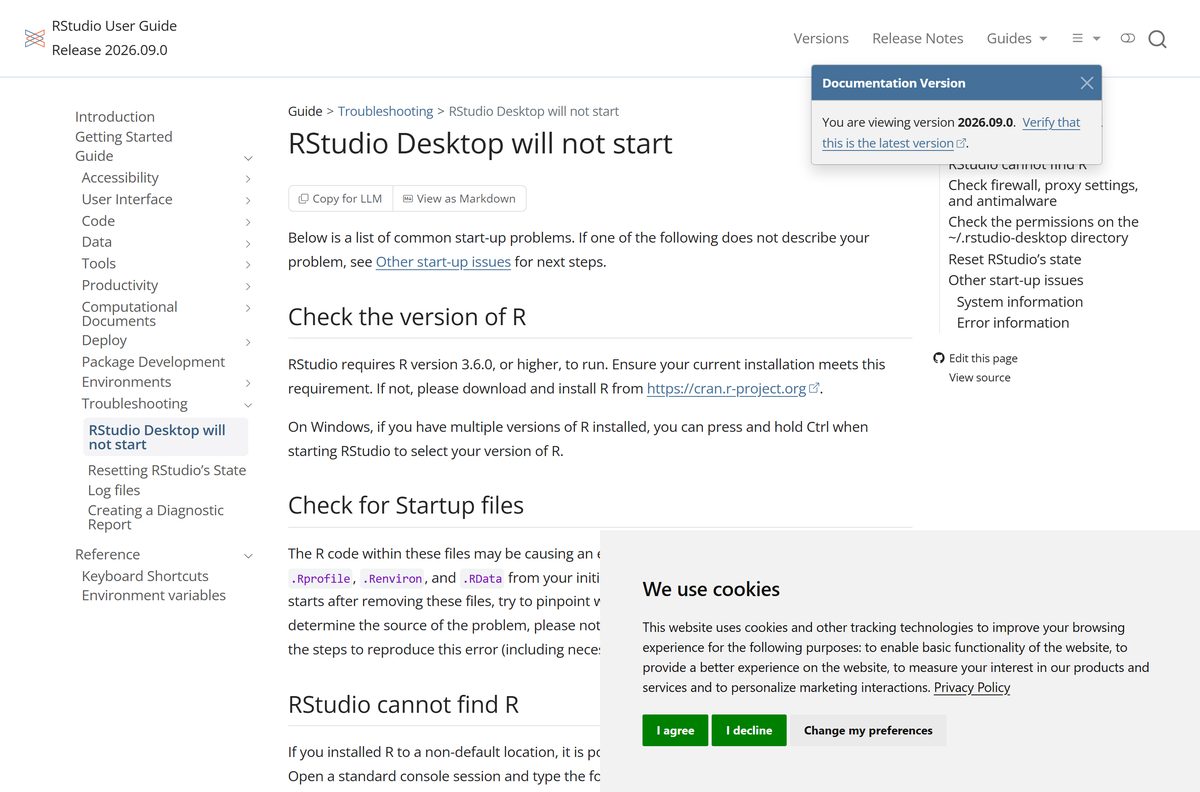Open the Privacy Policy link
Viewport: 1200px width, 792px height.
click(972, 687)
